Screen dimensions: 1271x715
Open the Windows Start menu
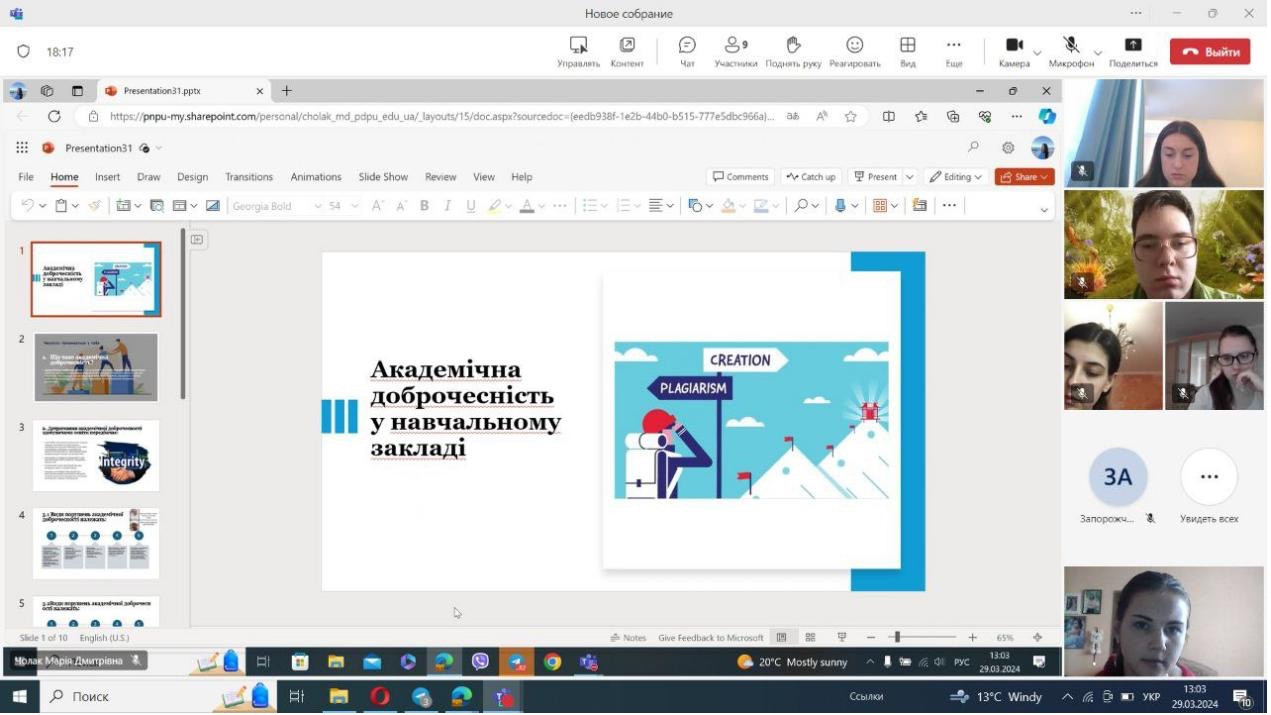tap(19, 698)
